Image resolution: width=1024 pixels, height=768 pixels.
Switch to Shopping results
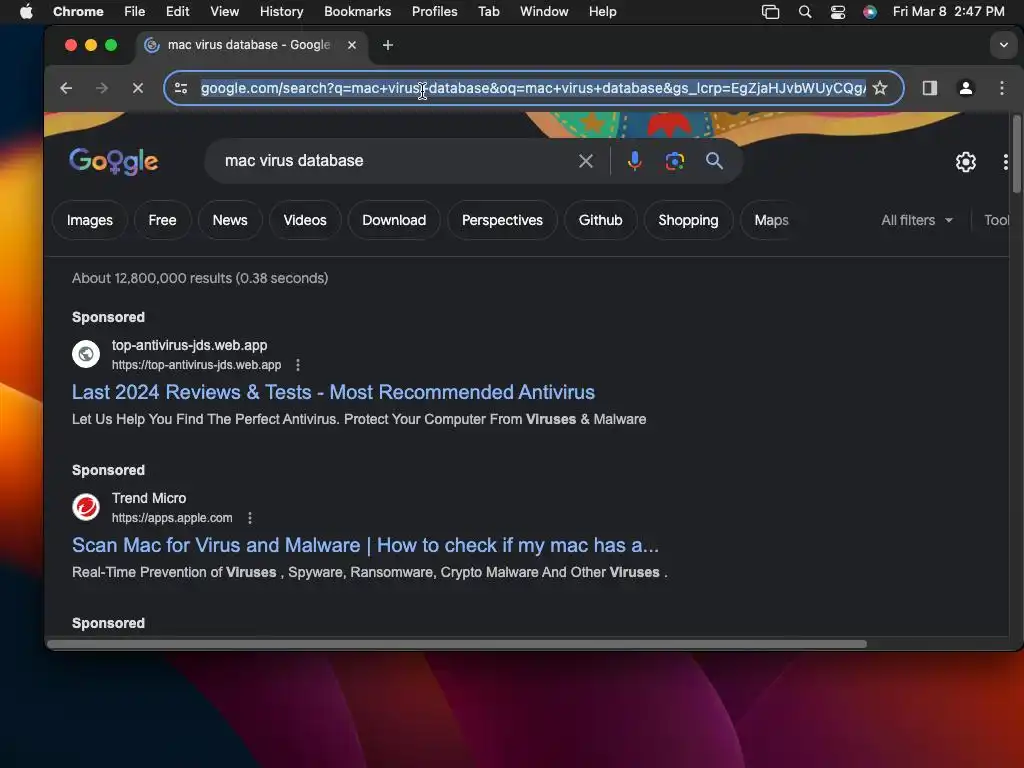(x=688, y=220)
